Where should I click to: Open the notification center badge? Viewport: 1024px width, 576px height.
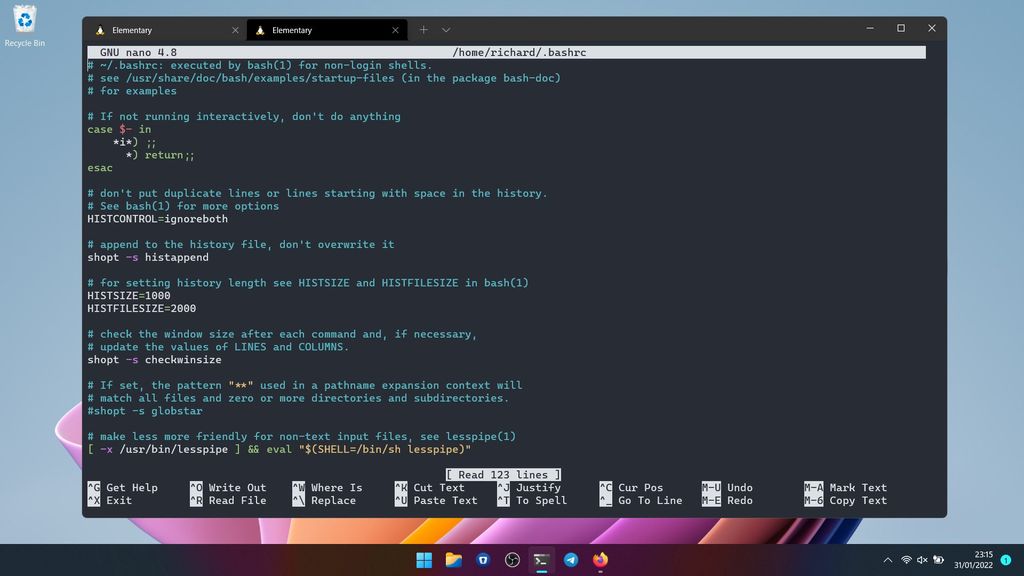1005,560
